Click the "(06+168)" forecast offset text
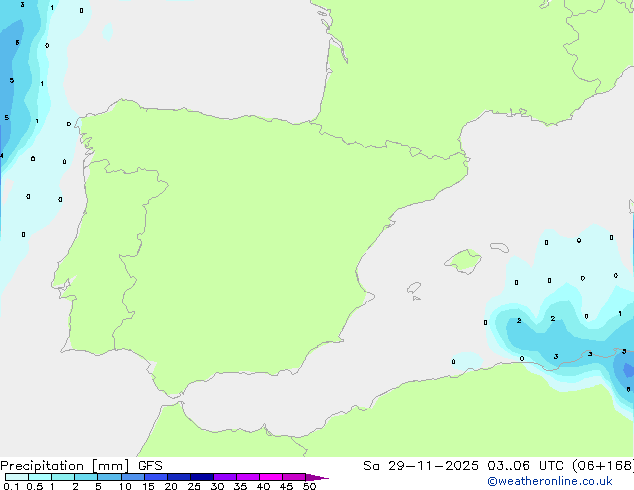 [603, 466]
